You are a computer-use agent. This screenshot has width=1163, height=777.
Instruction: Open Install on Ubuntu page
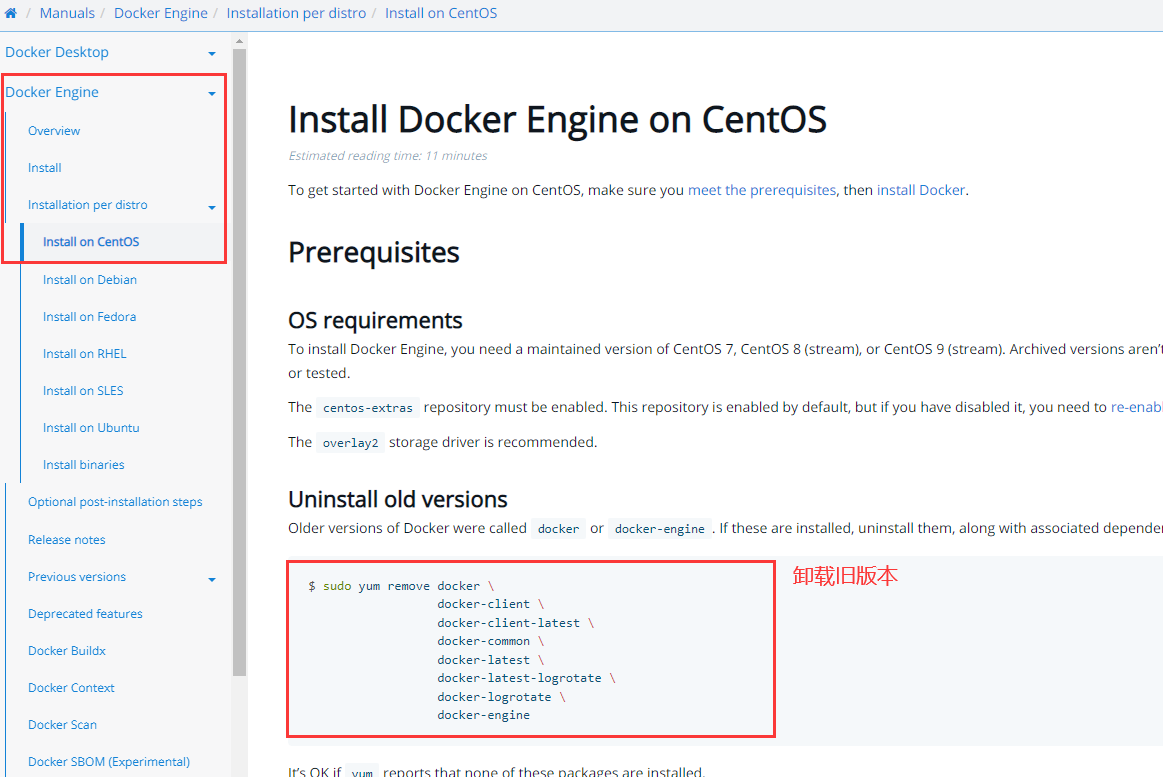(91, 428)
